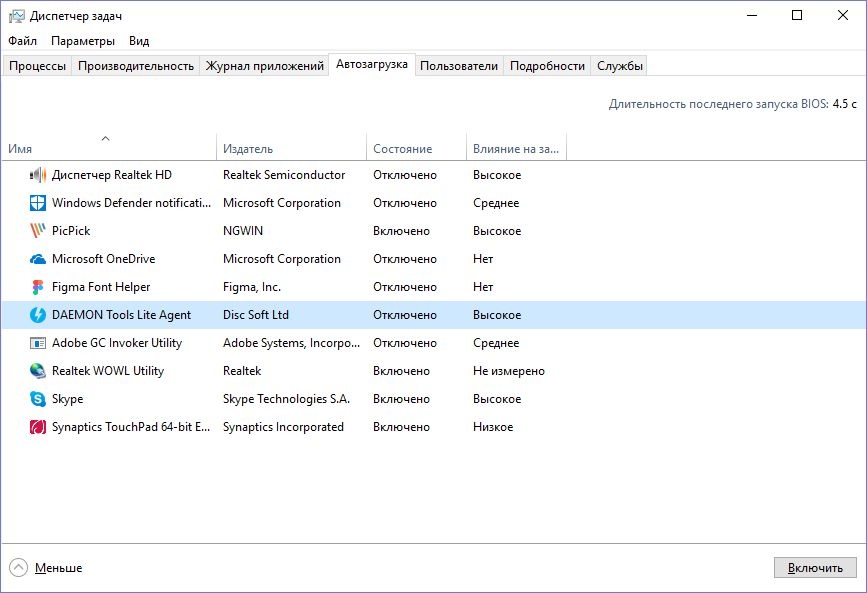Collapse view with the Меньше arrow icon

click(x=18, y=568)
